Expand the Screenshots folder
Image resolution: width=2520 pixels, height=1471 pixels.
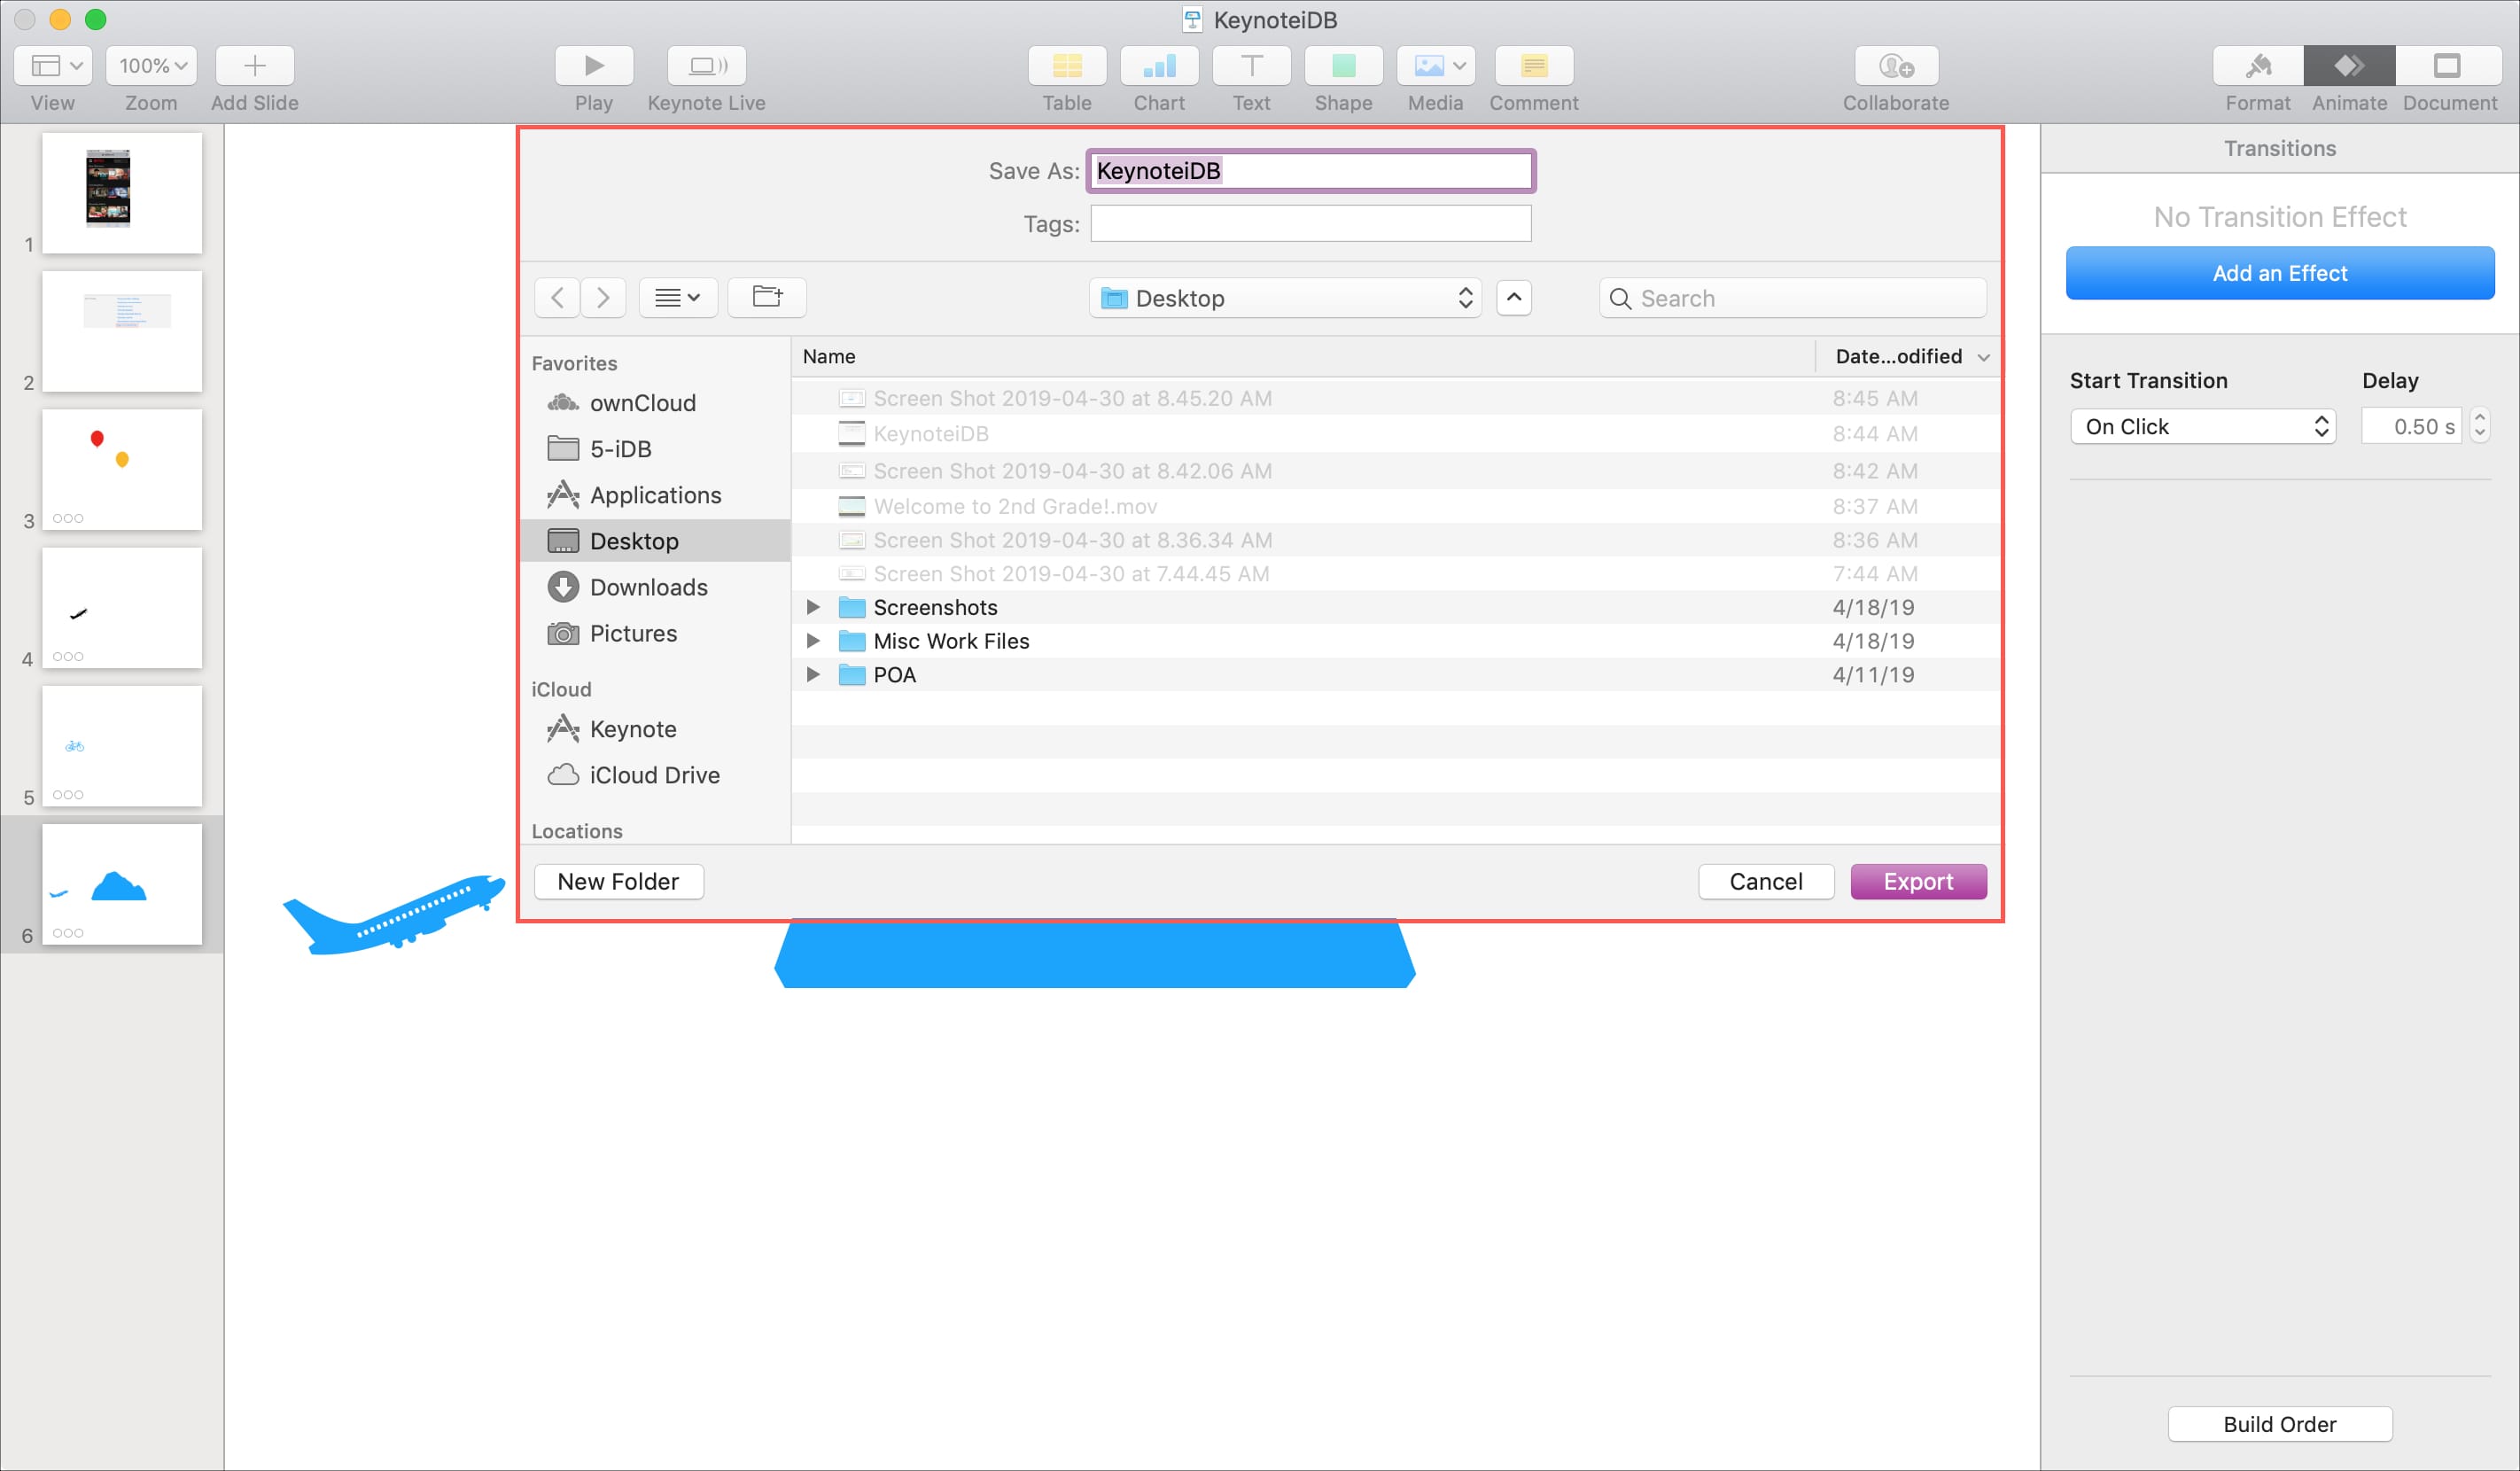[811, 606]
